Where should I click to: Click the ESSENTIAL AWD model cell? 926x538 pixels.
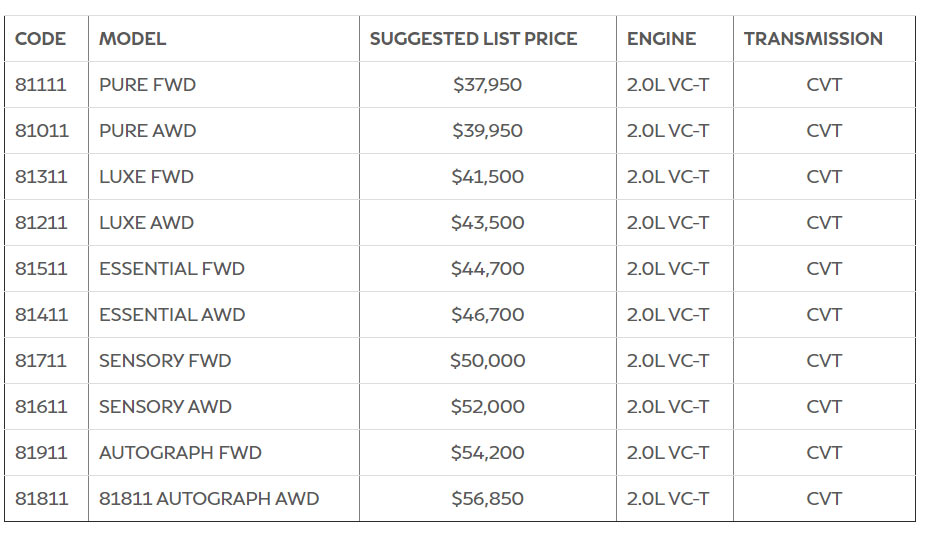[x=172, y=315]
